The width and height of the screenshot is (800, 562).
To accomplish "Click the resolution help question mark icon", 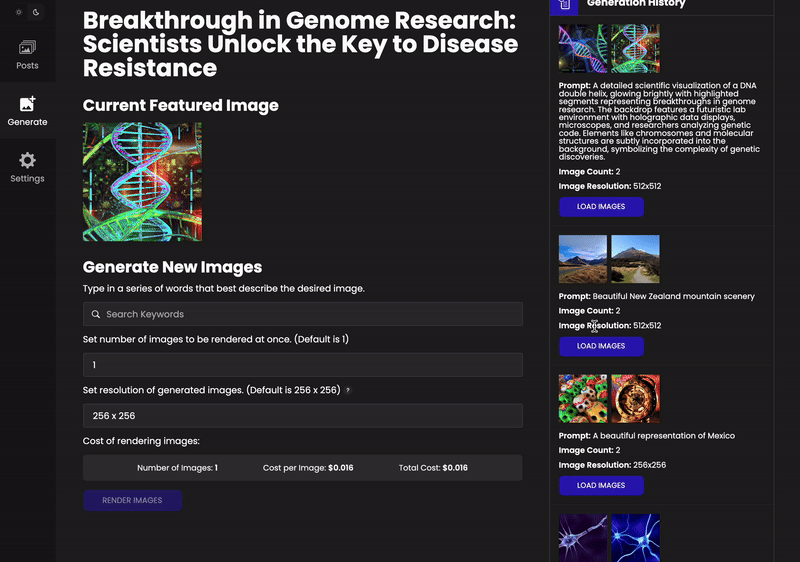I will [x=348, y=390].
